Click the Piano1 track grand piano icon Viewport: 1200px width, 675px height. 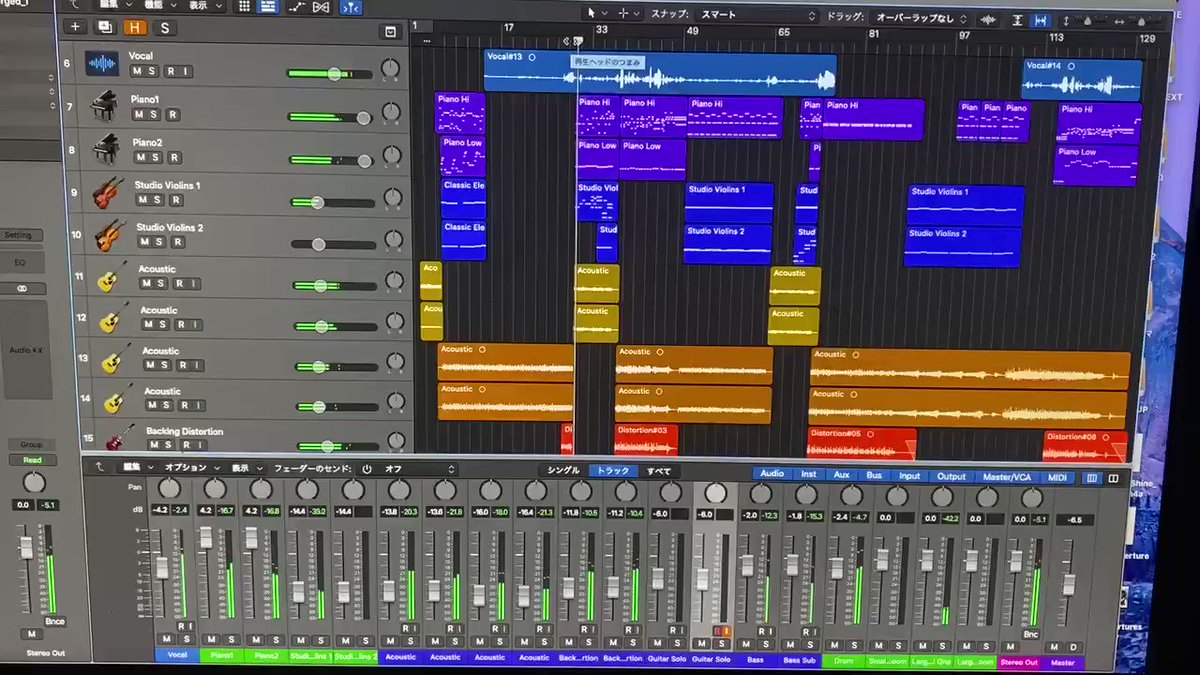[x=104, y=106]
